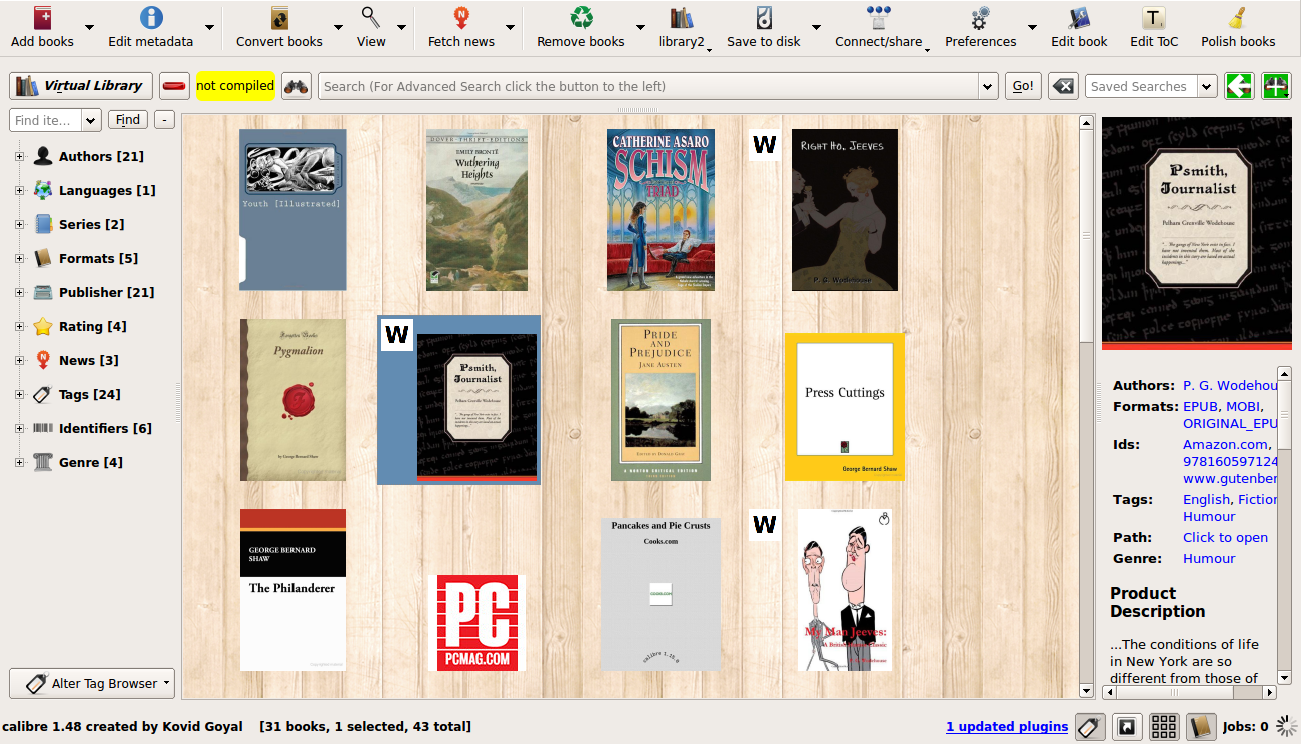Select News [3] in the tag browser
Image resolution: width=1301 pixels, height=744 pixels.
click(x=88, y=360)
